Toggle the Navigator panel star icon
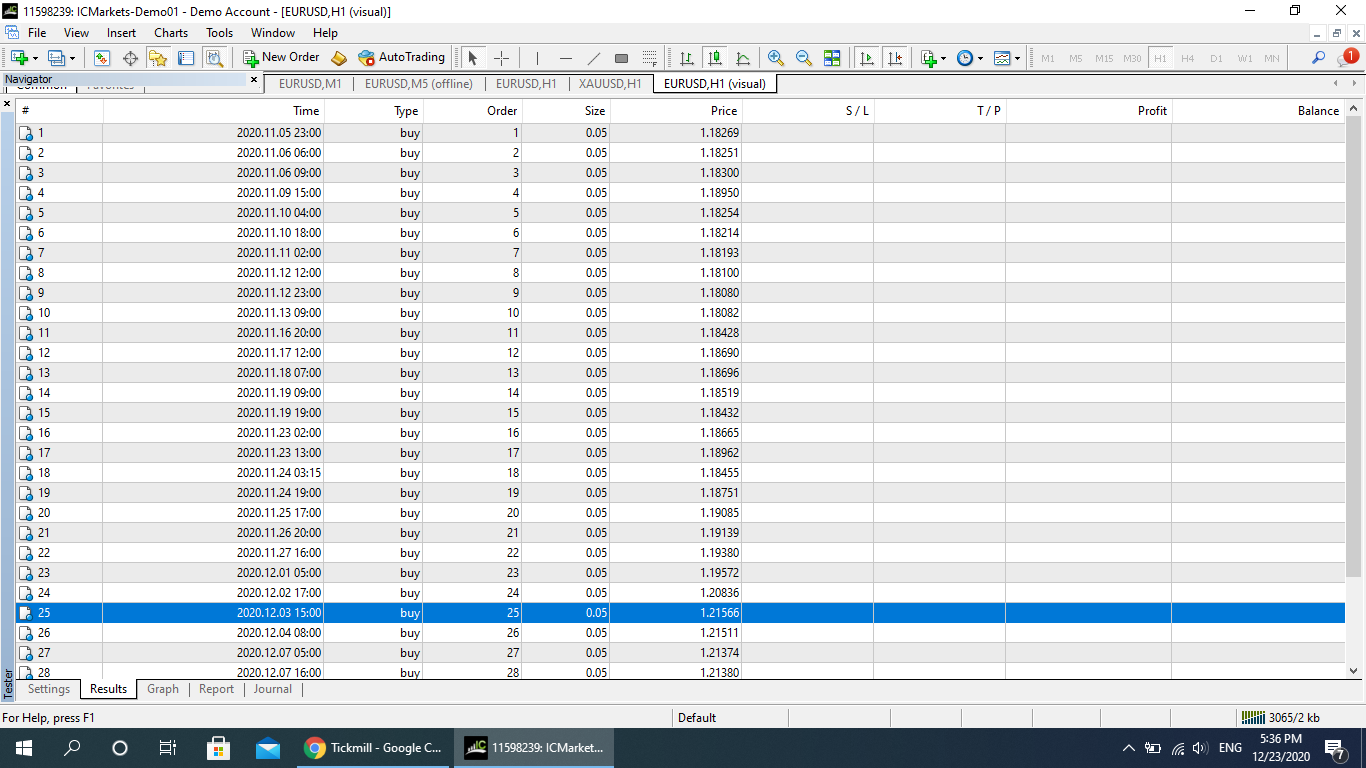Screen dimensions: 1366x768 tap(158, 58)
